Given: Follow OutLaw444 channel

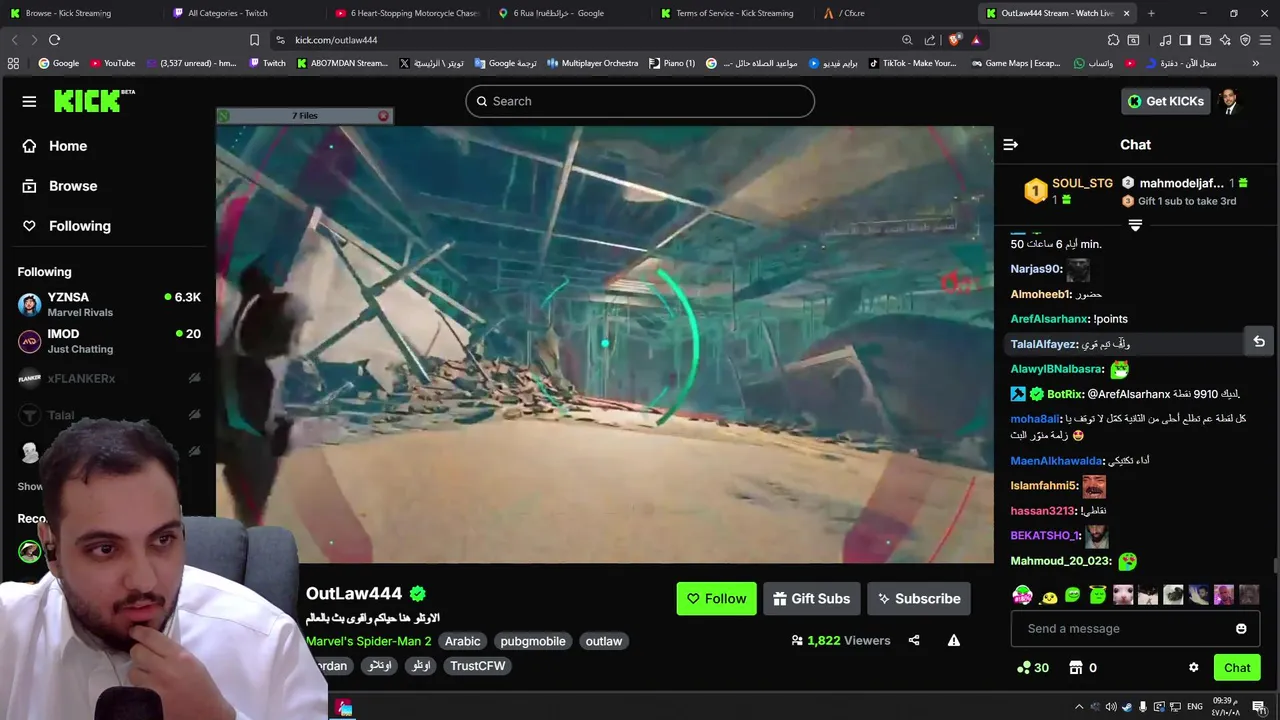Looking at the screenshot, I should point(716,599).
